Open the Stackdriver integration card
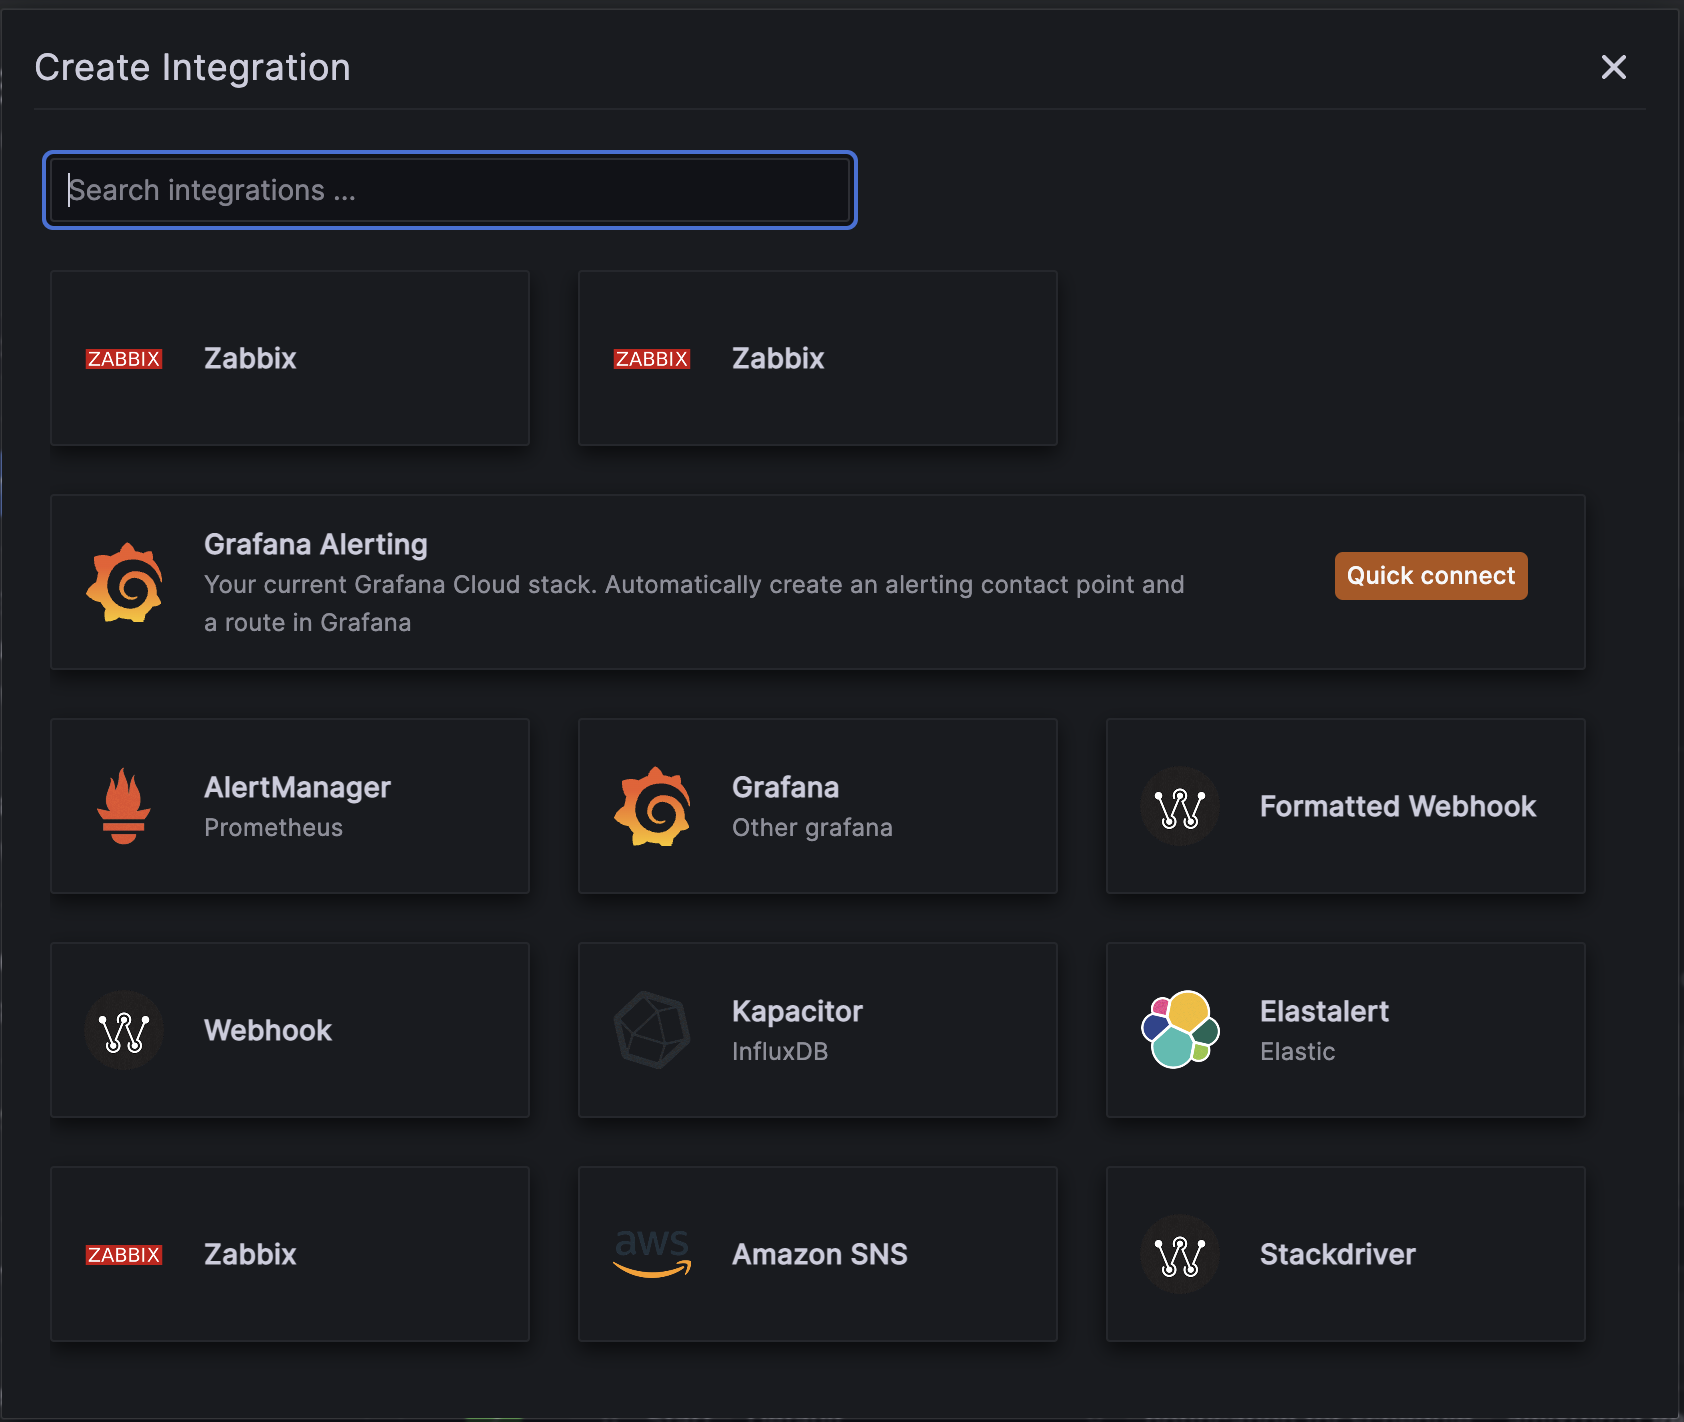 coord(1345,1254)
